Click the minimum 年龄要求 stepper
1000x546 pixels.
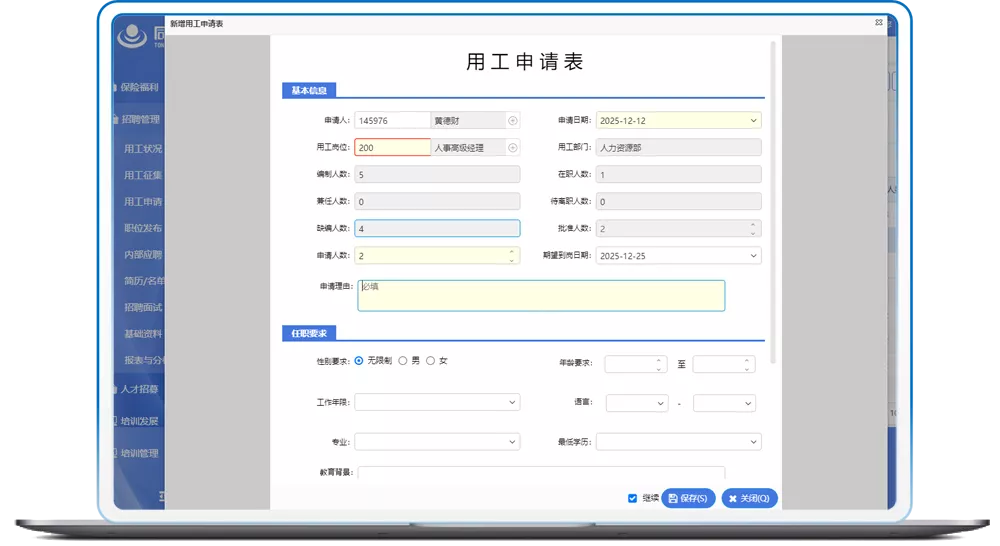pos(659,364)
